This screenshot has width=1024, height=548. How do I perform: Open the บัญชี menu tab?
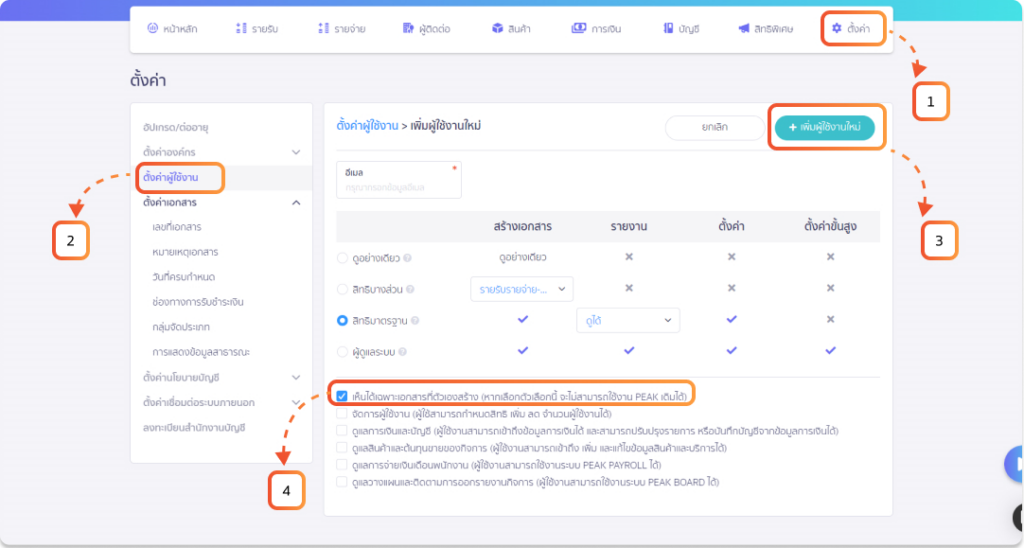(x=680, y=29)
